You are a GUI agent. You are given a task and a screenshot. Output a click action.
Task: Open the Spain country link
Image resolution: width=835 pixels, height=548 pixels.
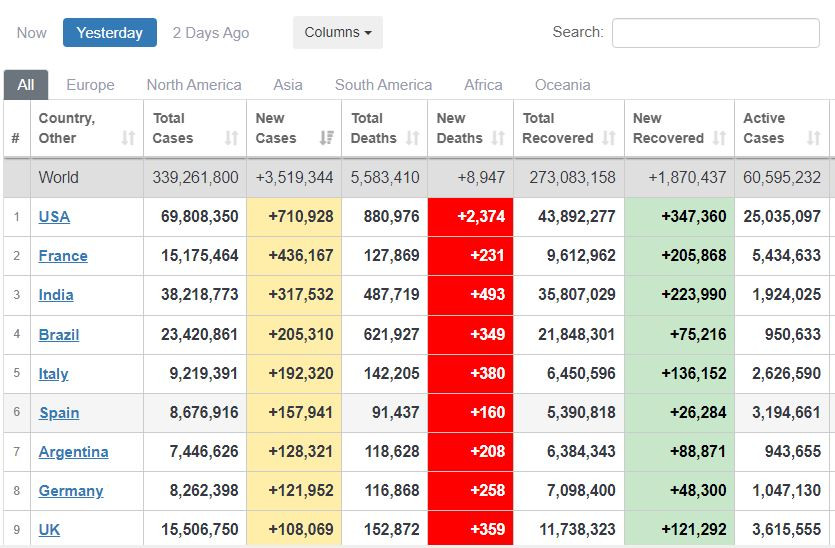click(59, 413)
